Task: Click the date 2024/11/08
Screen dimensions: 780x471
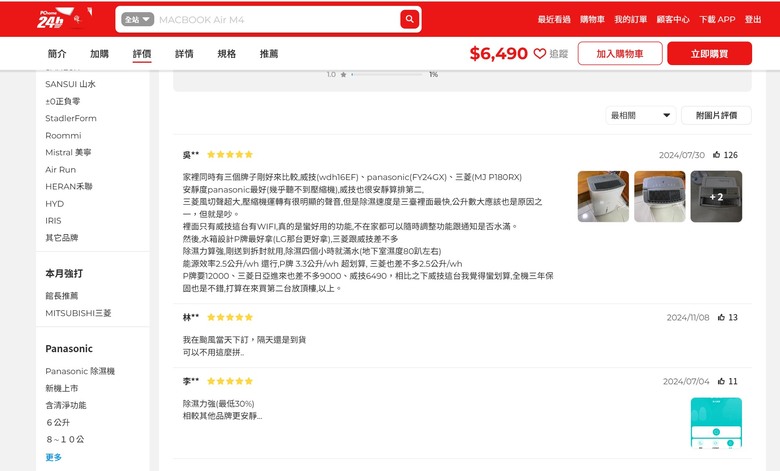Action: [x=688, y=317]
